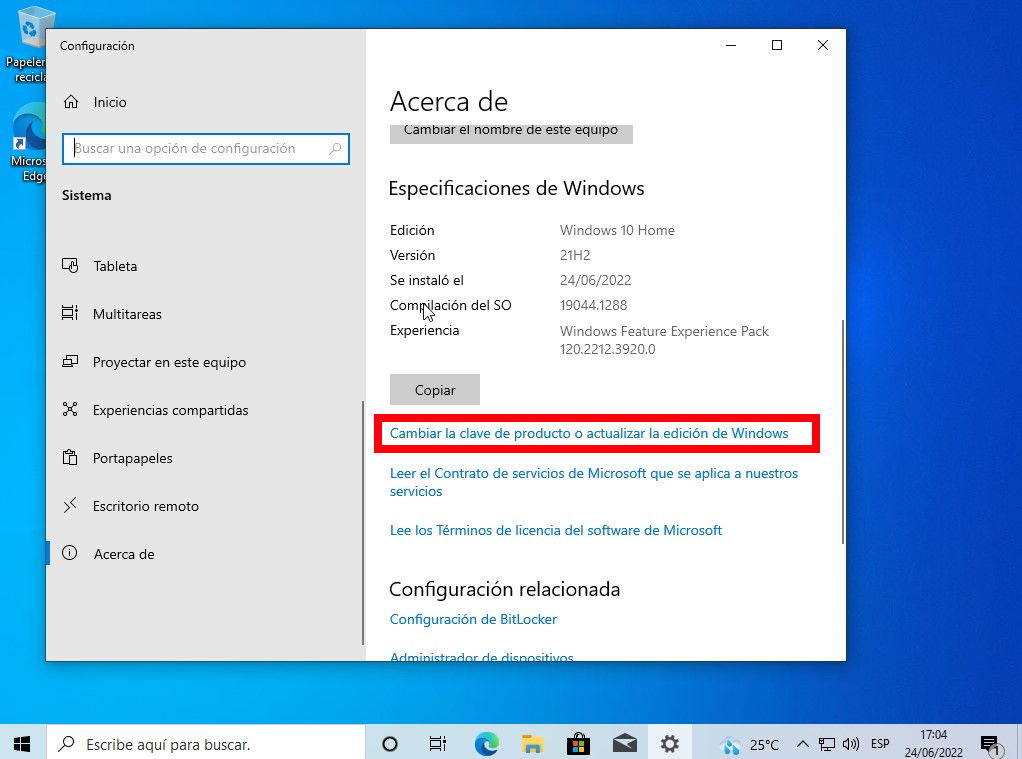Open Portapapeles settings
Screen dimensions: 1022x759
tap(132, 458)
